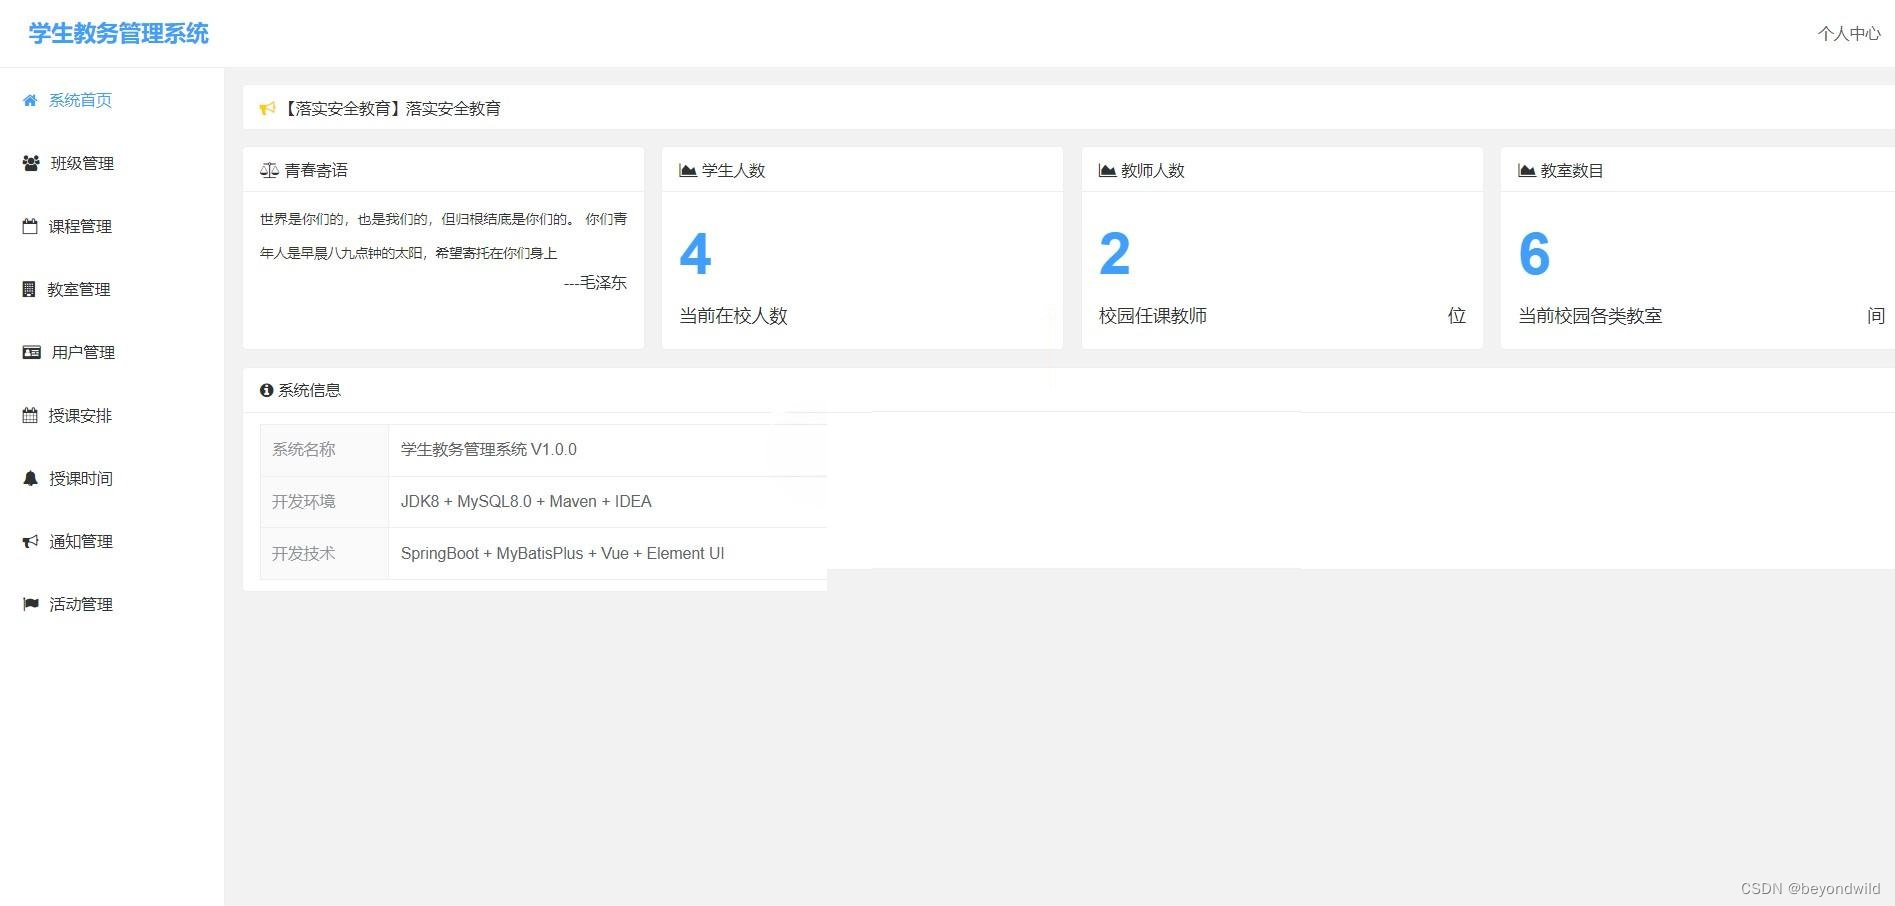Select the chart icon on 教师人数 card

[1106, 170]
